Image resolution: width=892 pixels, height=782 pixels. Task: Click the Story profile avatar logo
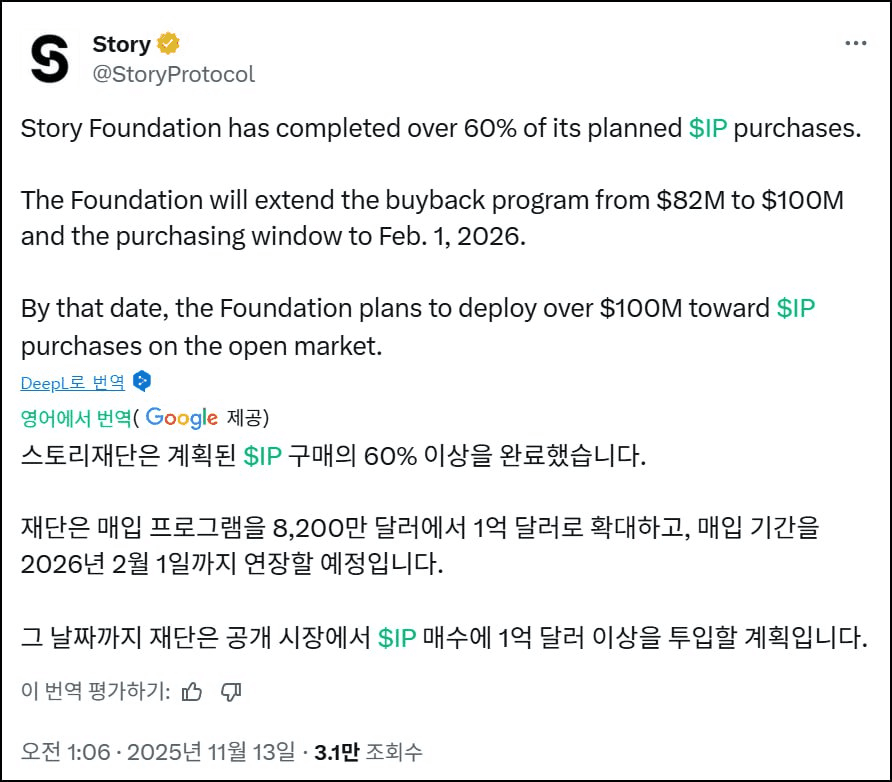point(50,59)
